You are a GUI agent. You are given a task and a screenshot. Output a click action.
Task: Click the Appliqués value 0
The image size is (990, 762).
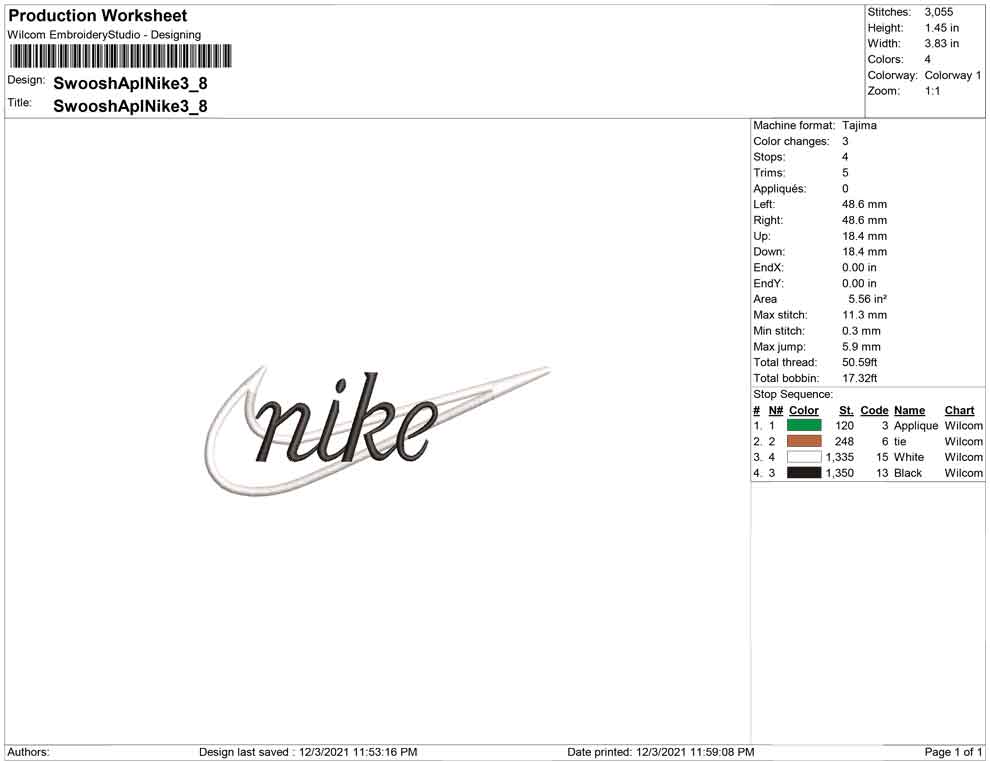845,189
